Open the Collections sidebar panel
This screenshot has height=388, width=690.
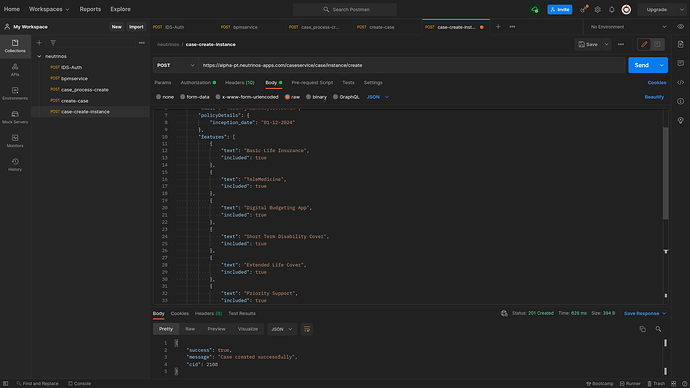click(15, 46)
